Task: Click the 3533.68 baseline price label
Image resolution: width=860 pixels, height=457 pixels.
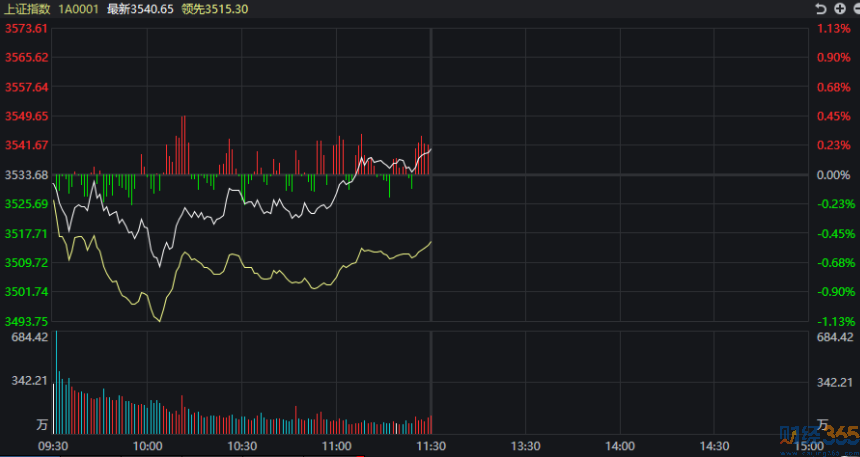Action: (27, 175)
